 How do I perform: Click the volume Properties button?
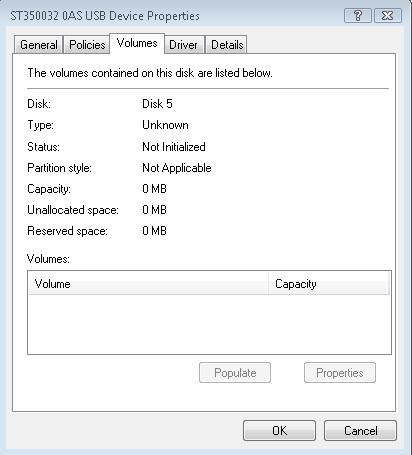click(340, 373)
